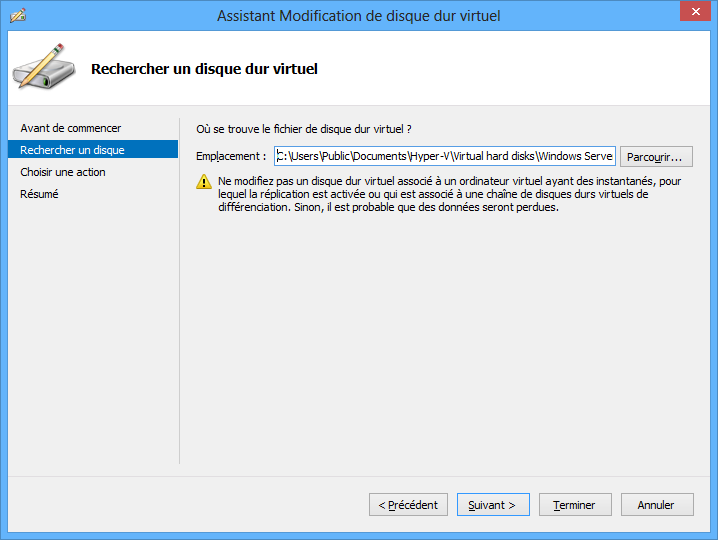
Task: Cancel the wizard with Annuler
Action: (657, 505)
